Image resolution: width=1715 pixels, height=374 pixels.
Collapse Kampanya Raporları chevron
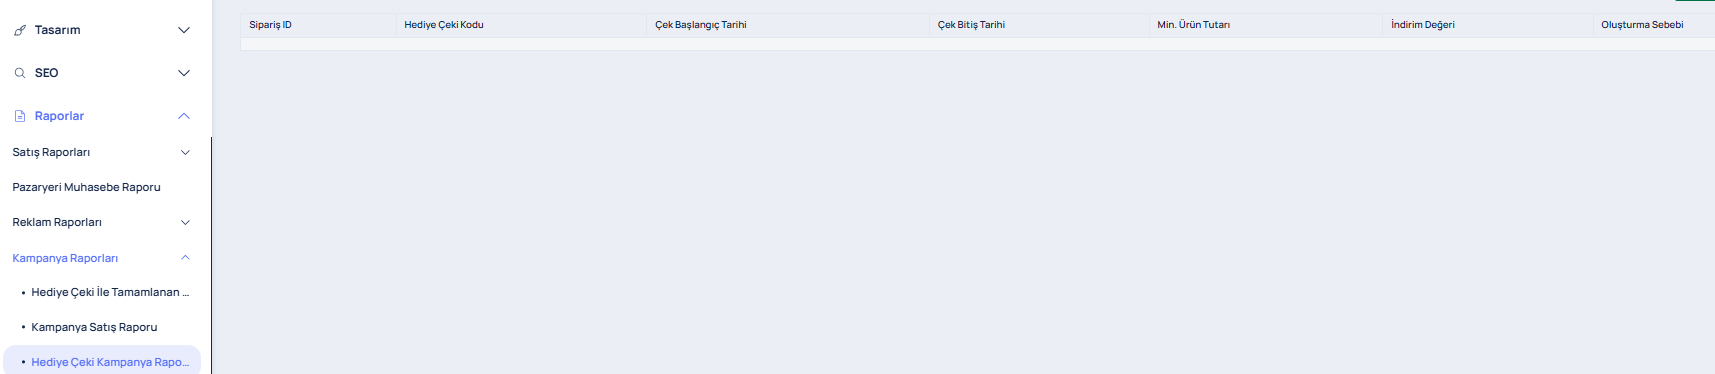[185, 258]
